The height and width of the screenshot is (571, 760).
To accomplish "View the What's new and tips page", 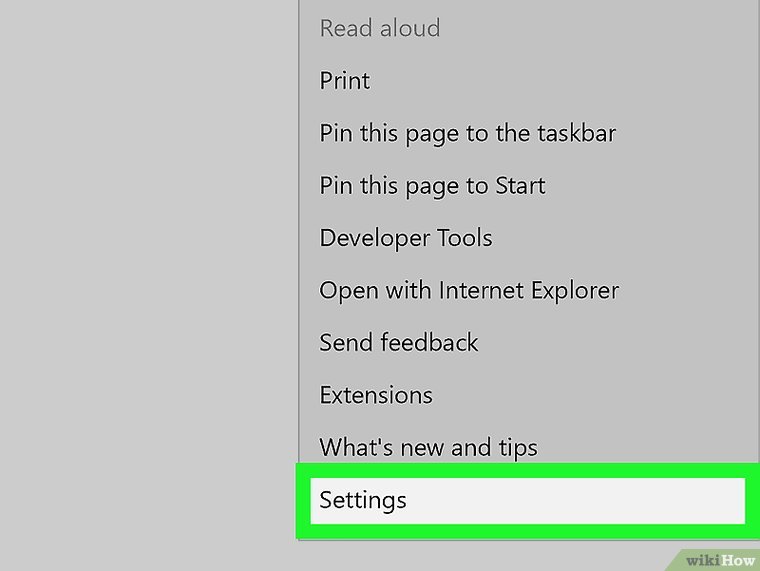I will [x=428, y=447].
